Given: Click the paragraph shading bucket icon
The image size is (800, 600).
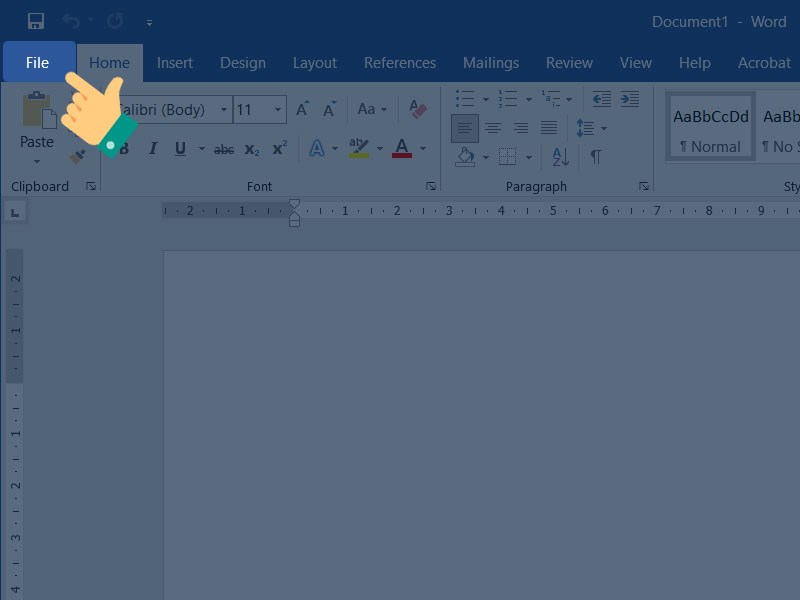Looking at the screenshot, I should tap(465, 157).
